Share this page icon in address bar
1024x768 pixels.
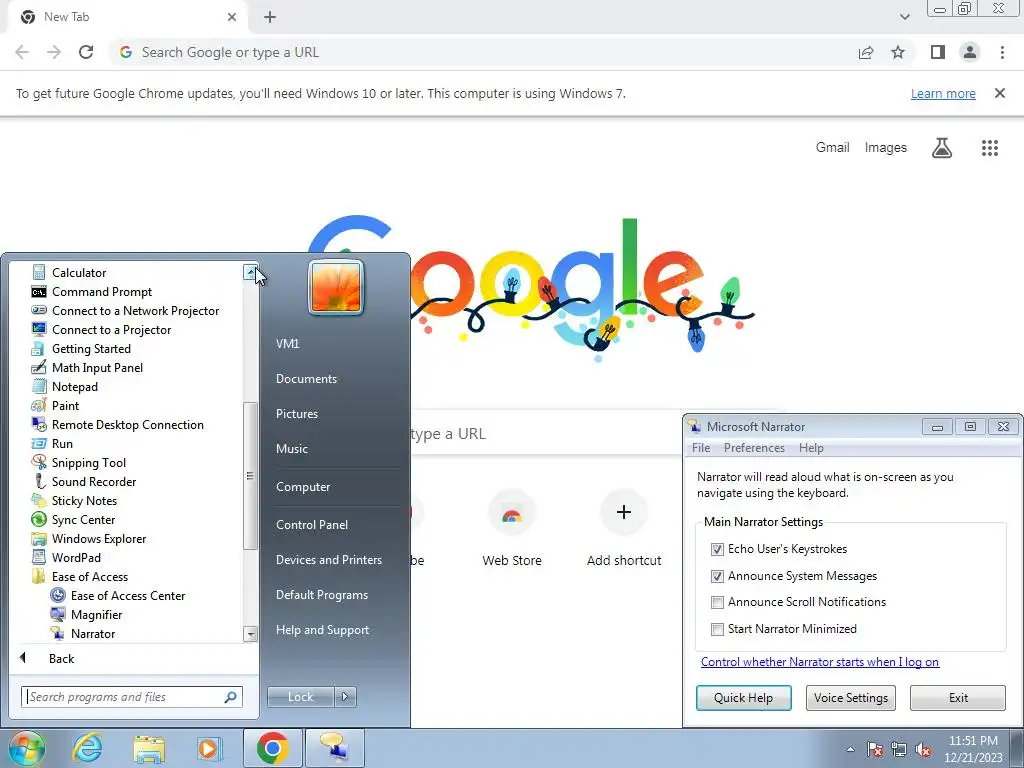(x=866, y=52)
